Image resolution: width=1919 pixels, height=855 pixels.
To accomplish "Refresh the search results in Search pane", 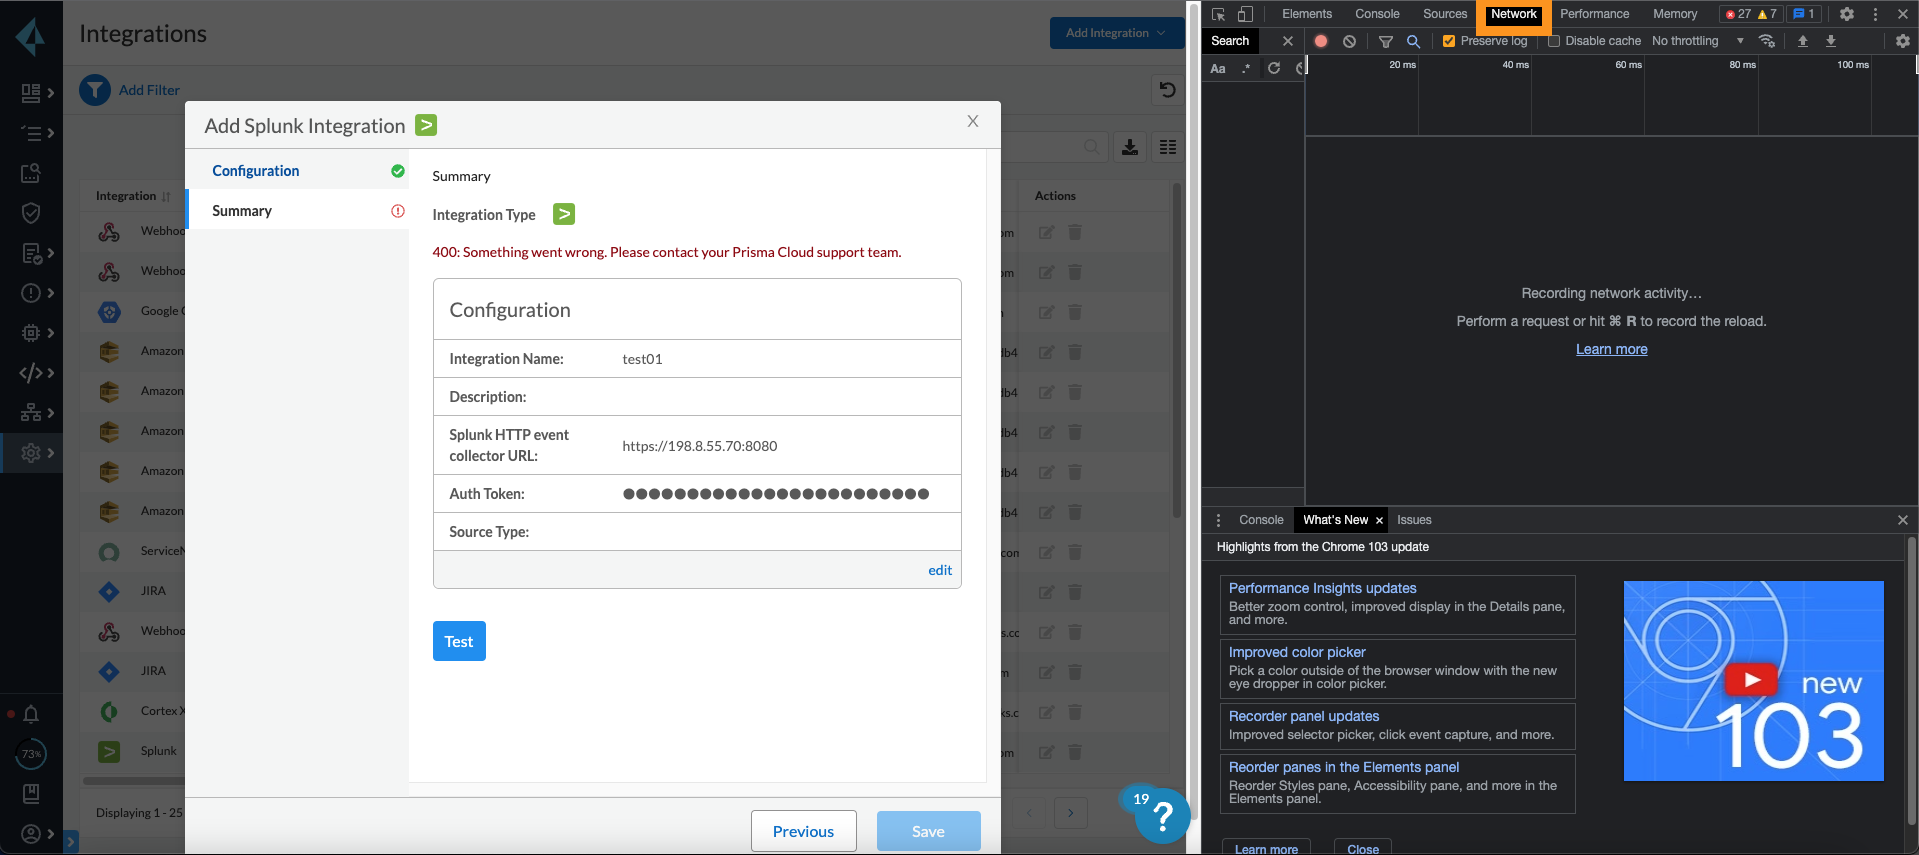I will pyautogui.click(x=1274, y=68).
